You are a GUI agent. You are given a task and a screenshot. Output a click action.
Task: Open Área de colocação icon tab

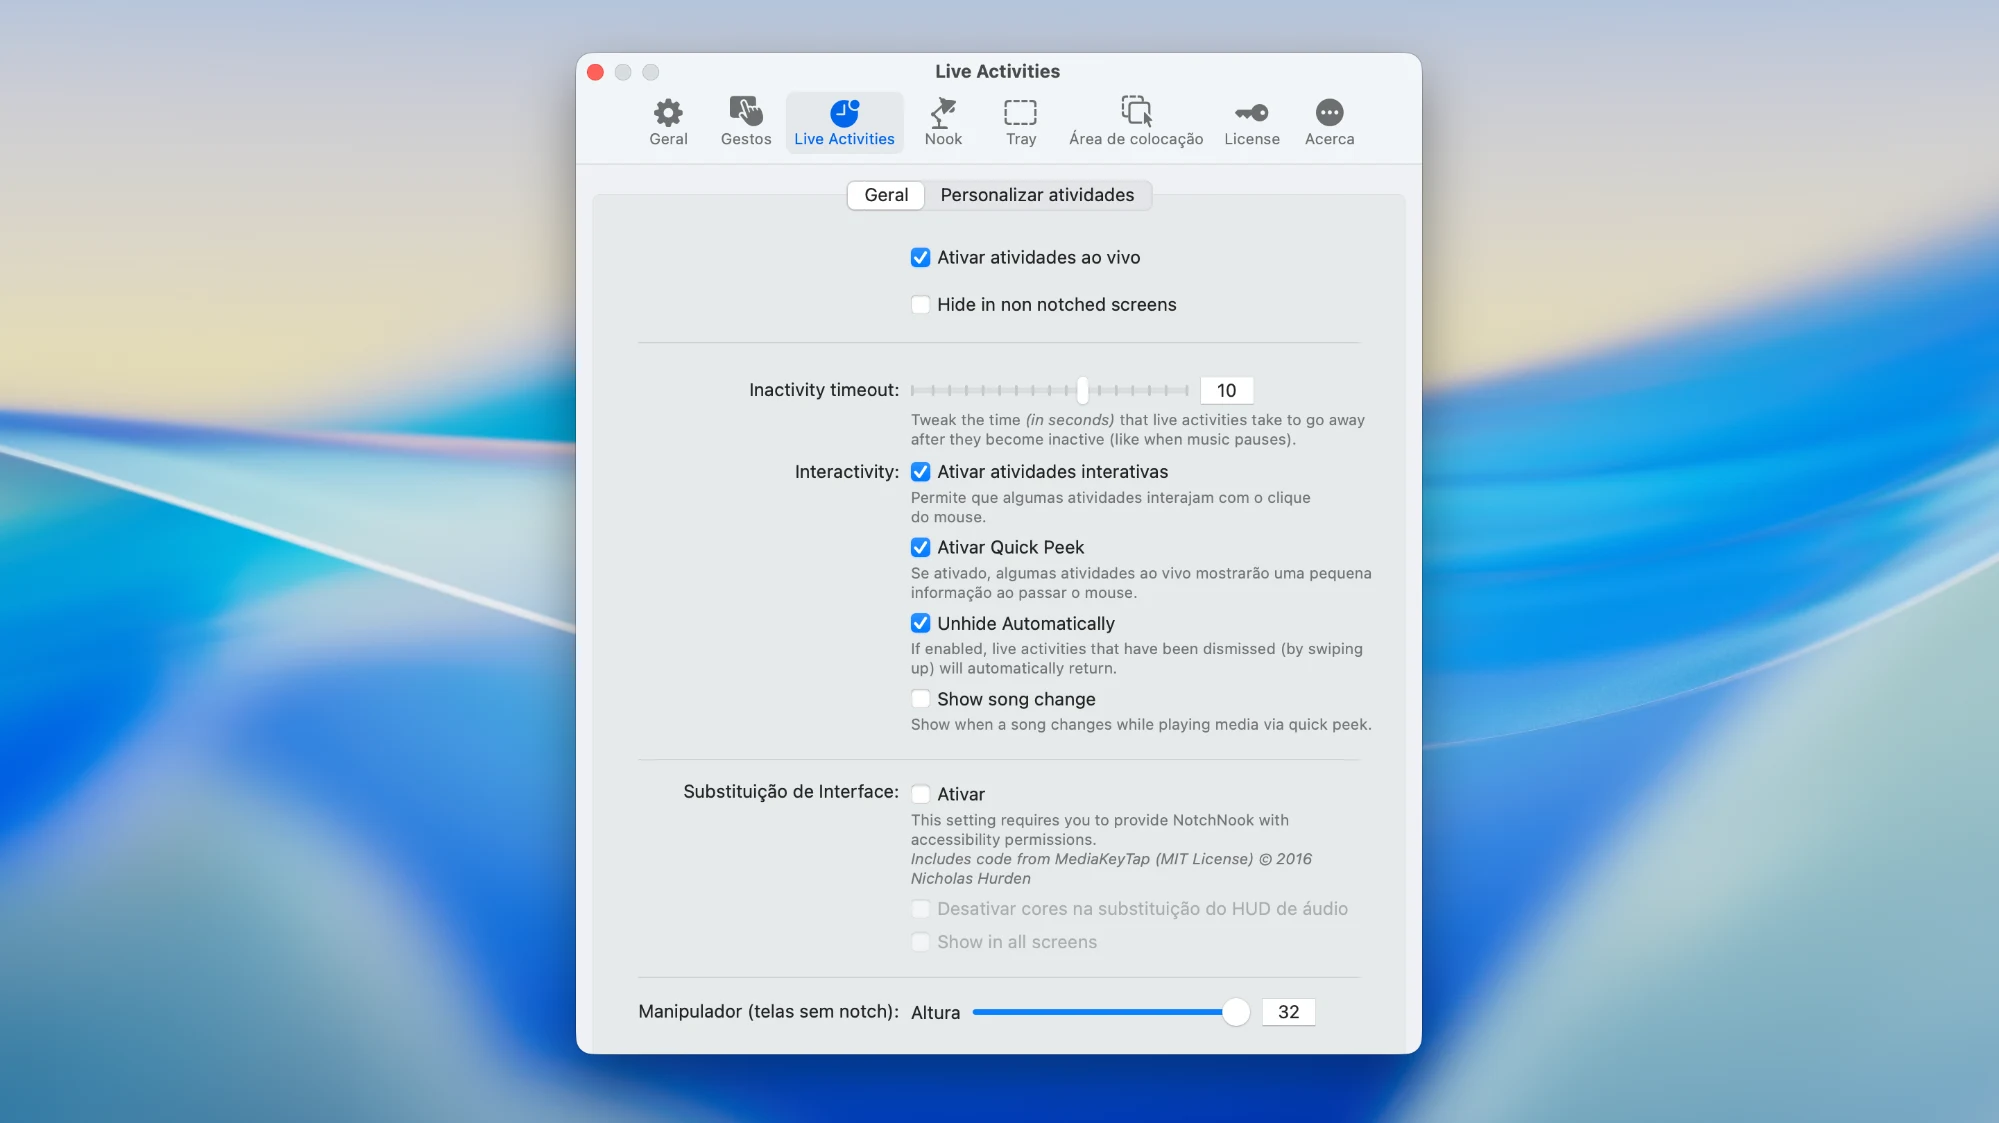(x=1136, y=122)
